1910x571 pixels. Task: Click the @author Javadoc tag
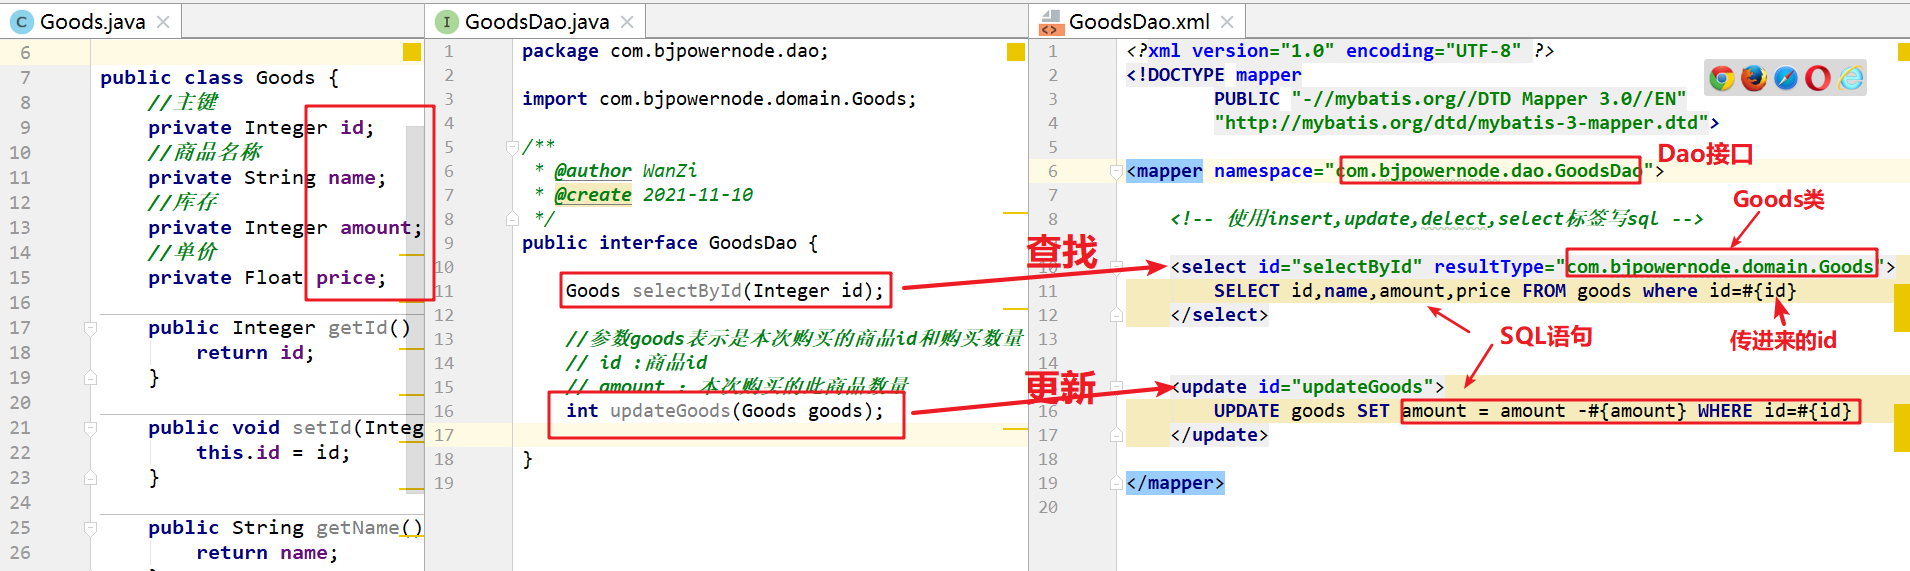pyautogui.click(x=593, y=171)
